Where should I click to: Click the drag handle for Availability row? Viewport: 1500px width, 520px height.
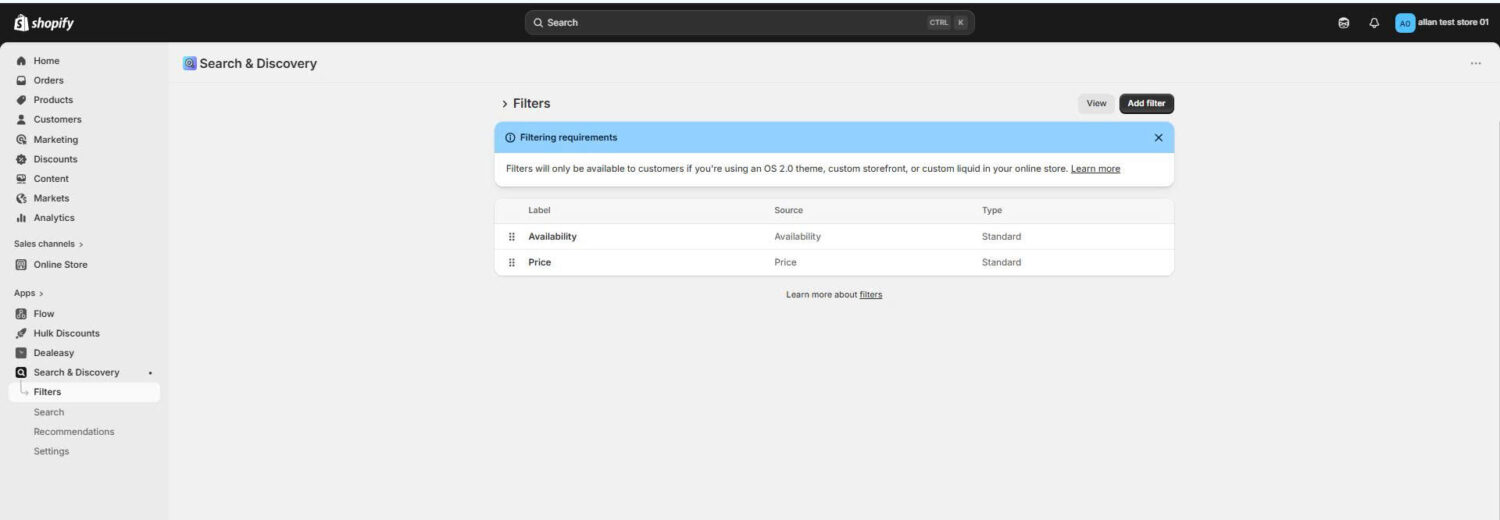pyautogui.click(x=512, y=237)
